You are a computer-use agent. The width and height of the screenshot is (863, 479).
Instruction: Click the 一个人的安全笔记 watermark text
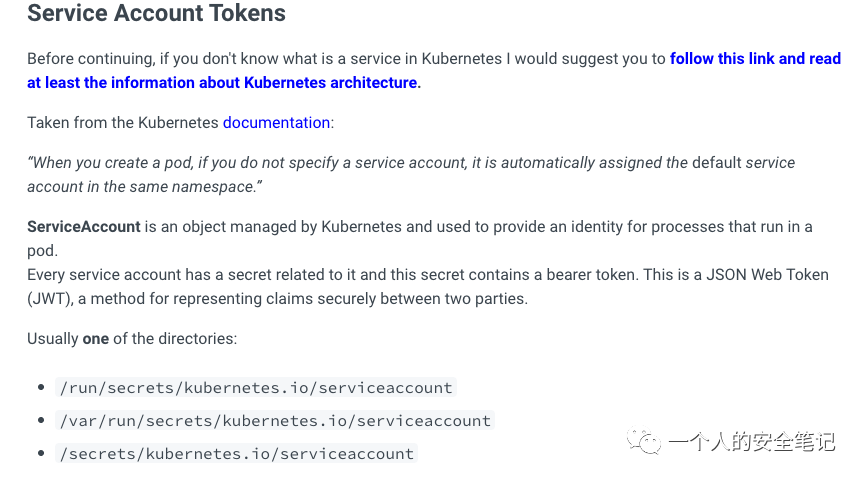751,442
